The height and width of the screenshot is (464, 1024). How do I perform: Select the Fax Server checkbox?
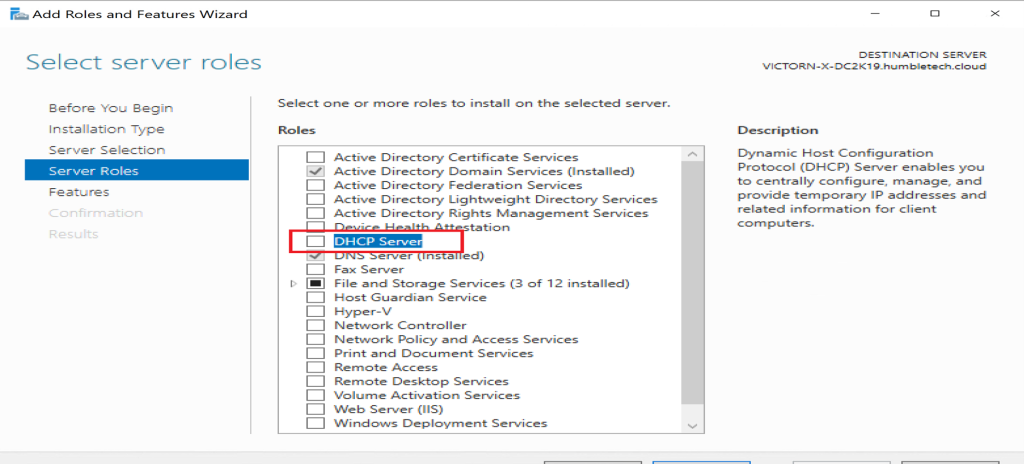click(315, 269)
